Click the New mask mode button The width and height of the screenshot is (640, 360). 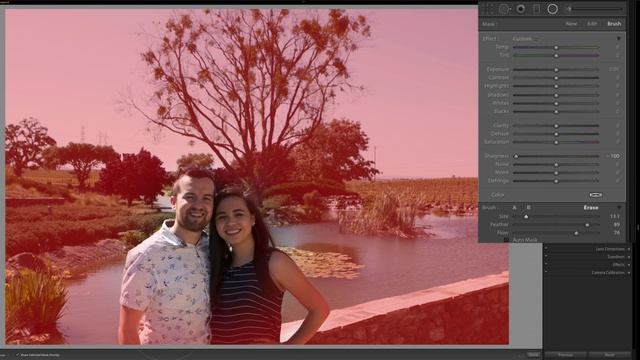point(571,24)
